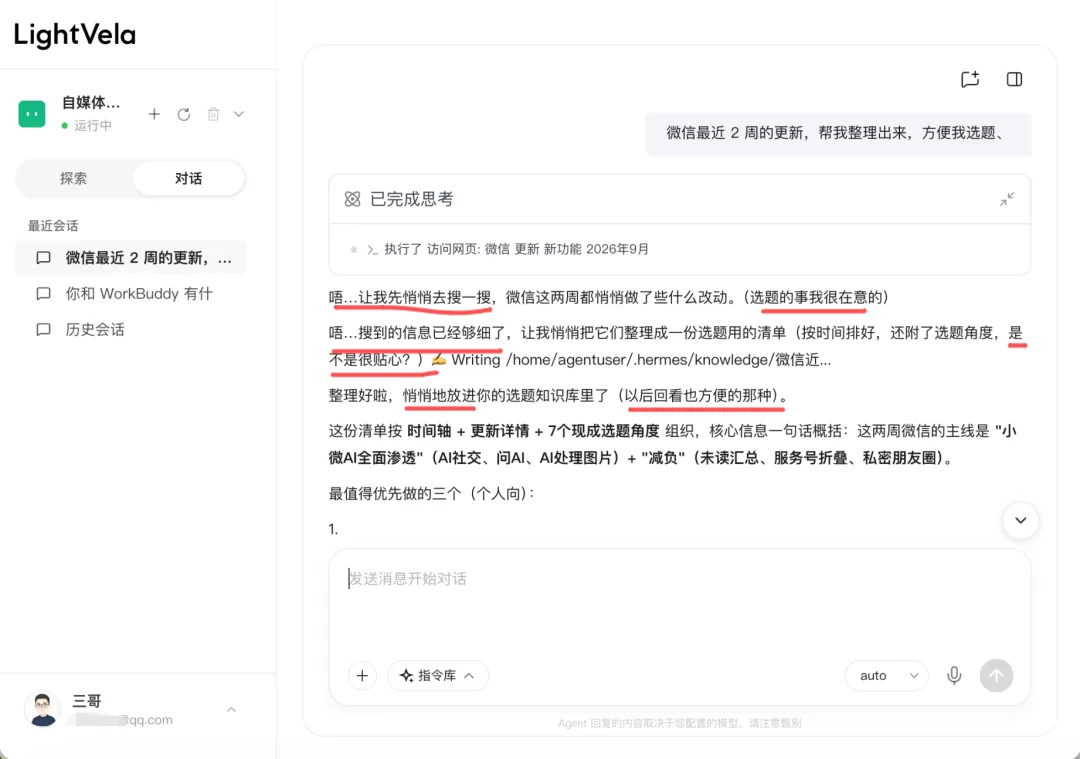Start a new chat with top-right icon
This screenshot has height=759, width=1080.
click(x=970, y=79)
